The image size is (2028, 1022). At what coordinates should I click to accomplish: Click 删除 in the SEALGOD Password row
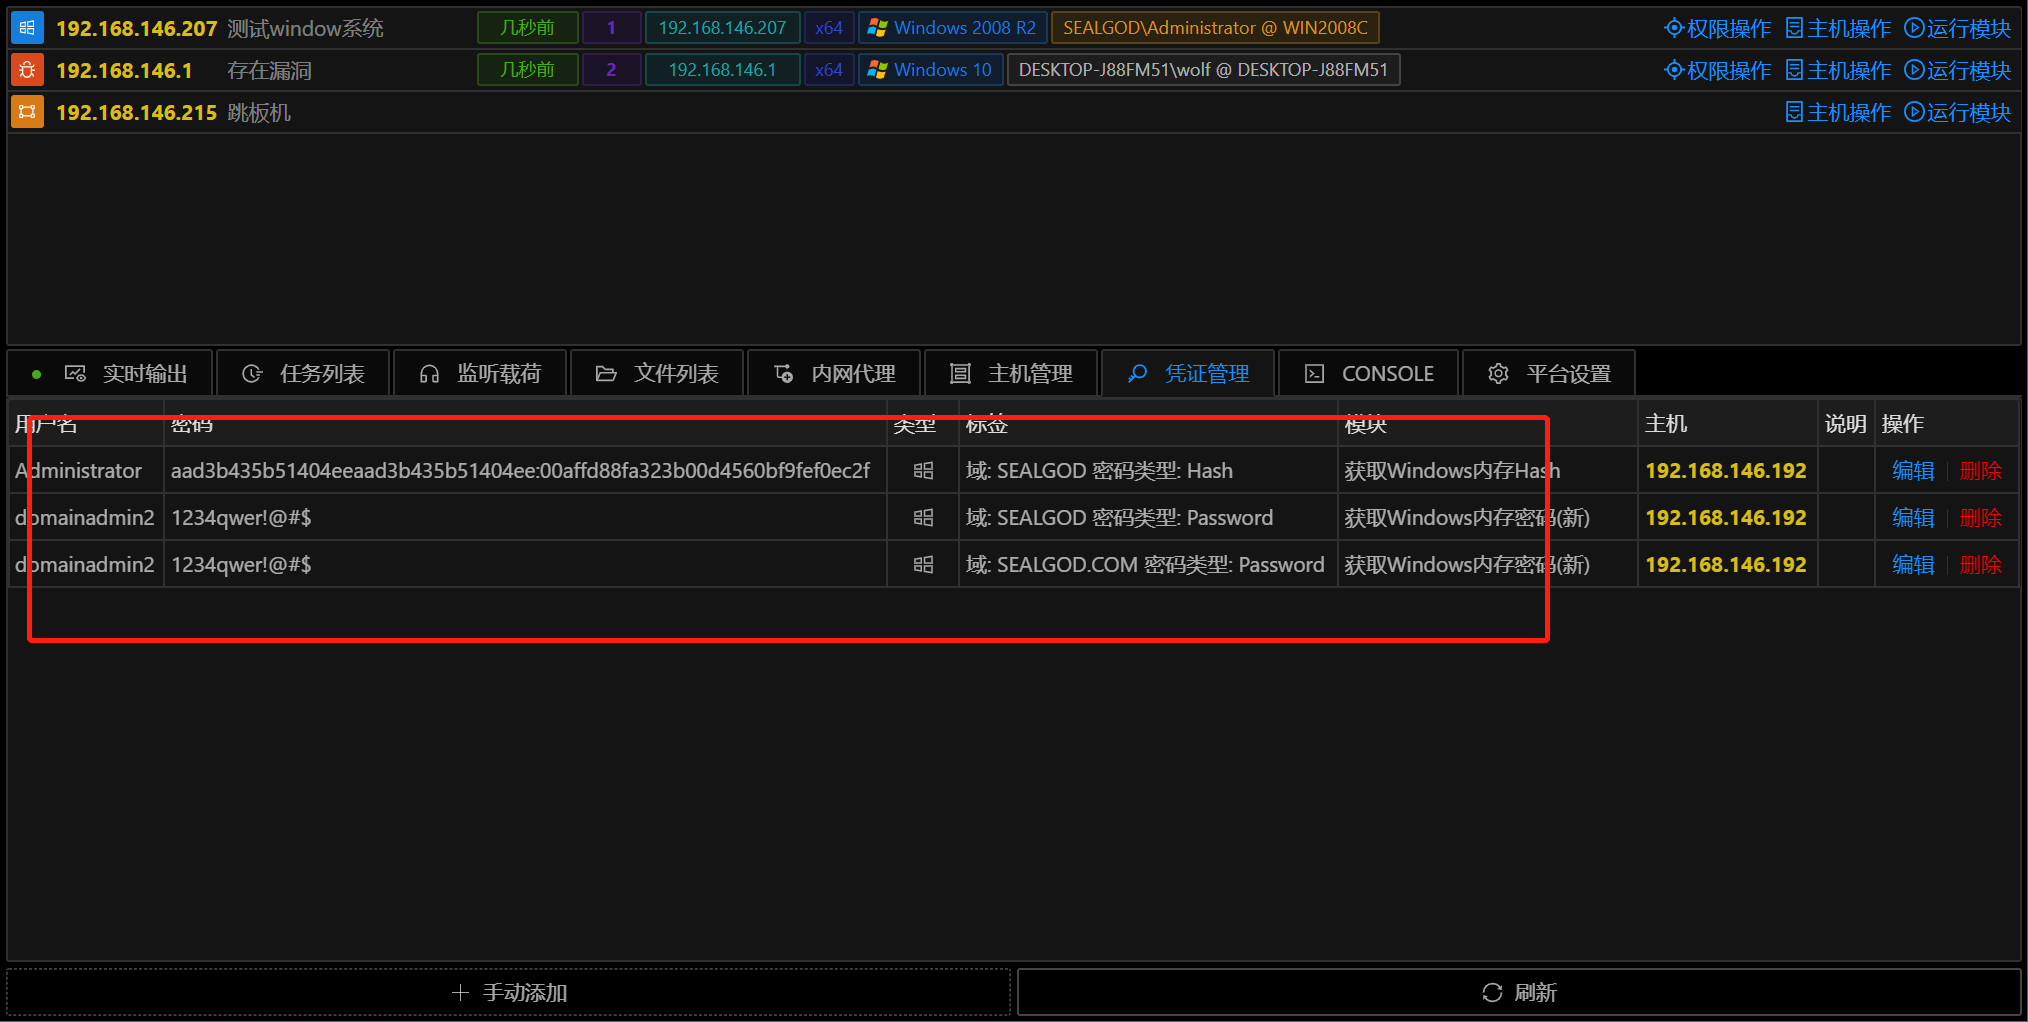pyautogui.click(x=1981, y=517)
